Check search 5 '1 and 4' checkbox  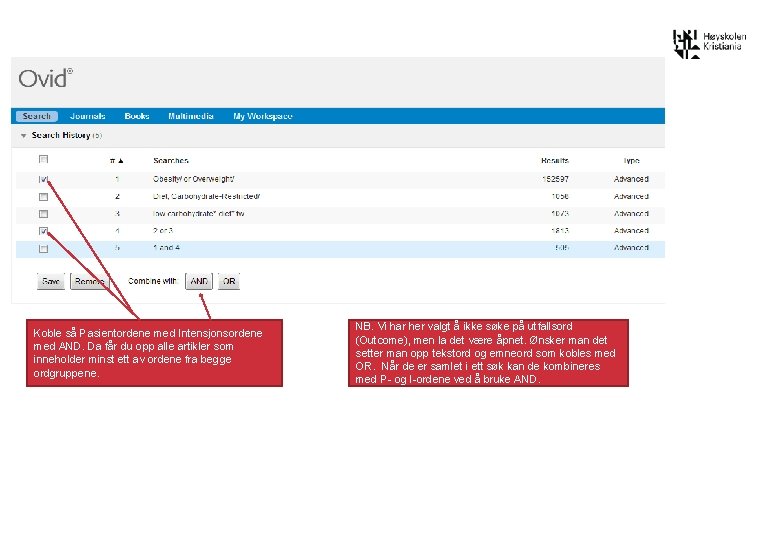tap(43, 248)
